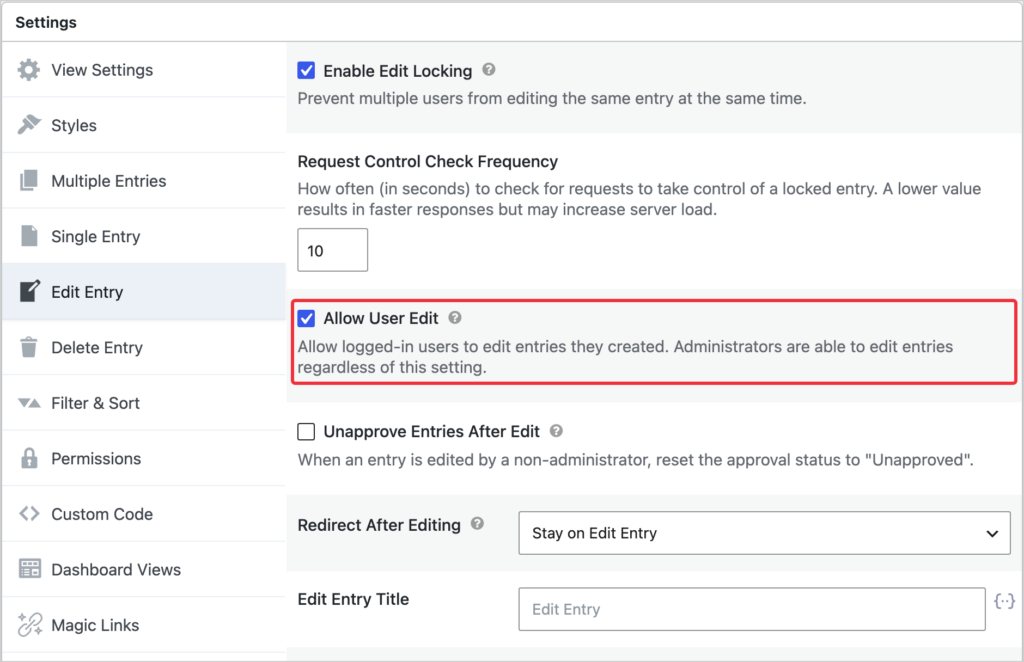The image size is (1024, 662).
Task: Open the View Settings tab
Action: coord(144,70)
